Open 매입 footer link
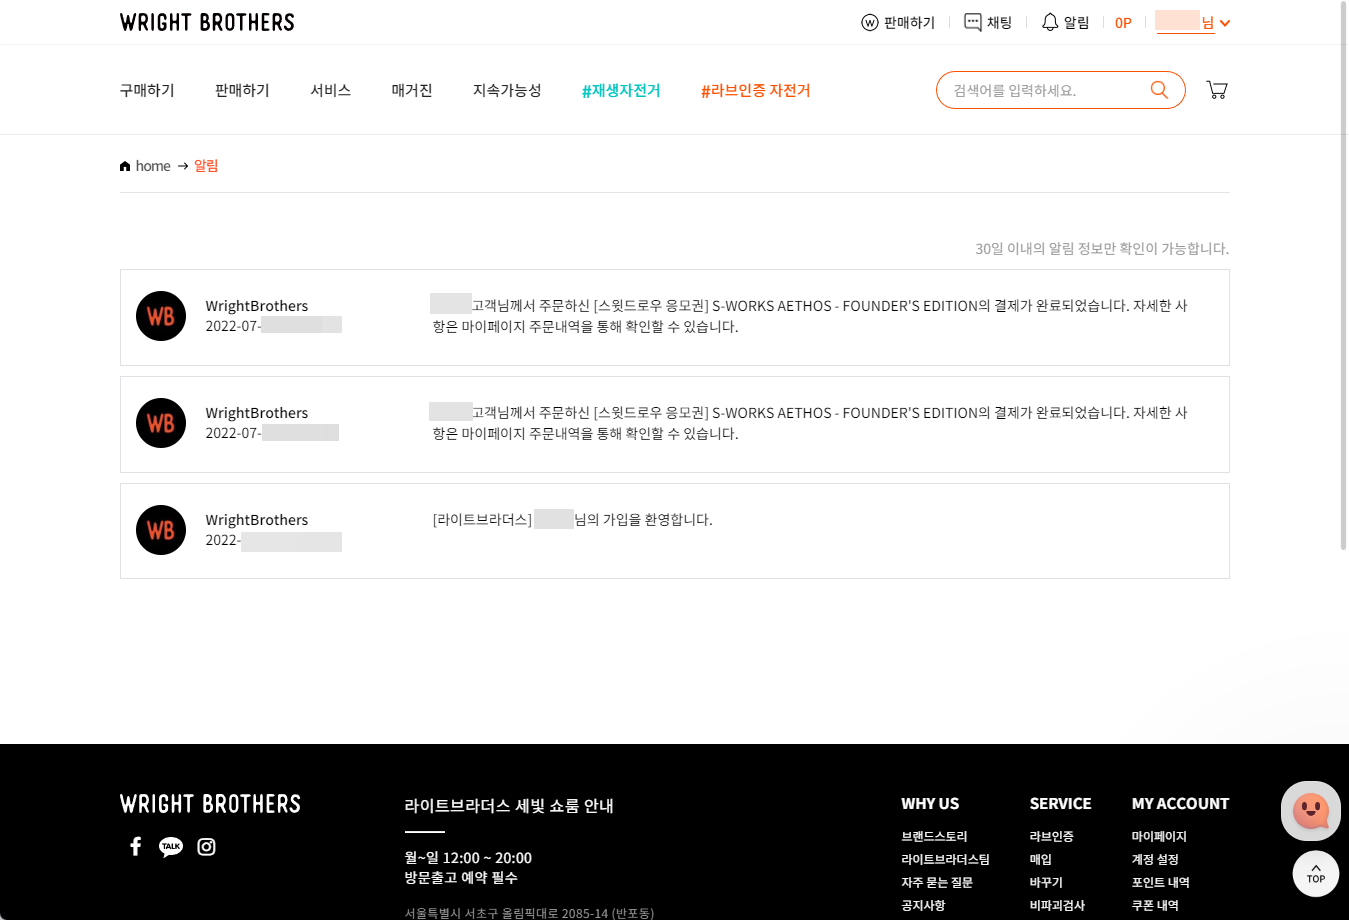The width and height of the screenshot is (1349, 920). 1040,859
